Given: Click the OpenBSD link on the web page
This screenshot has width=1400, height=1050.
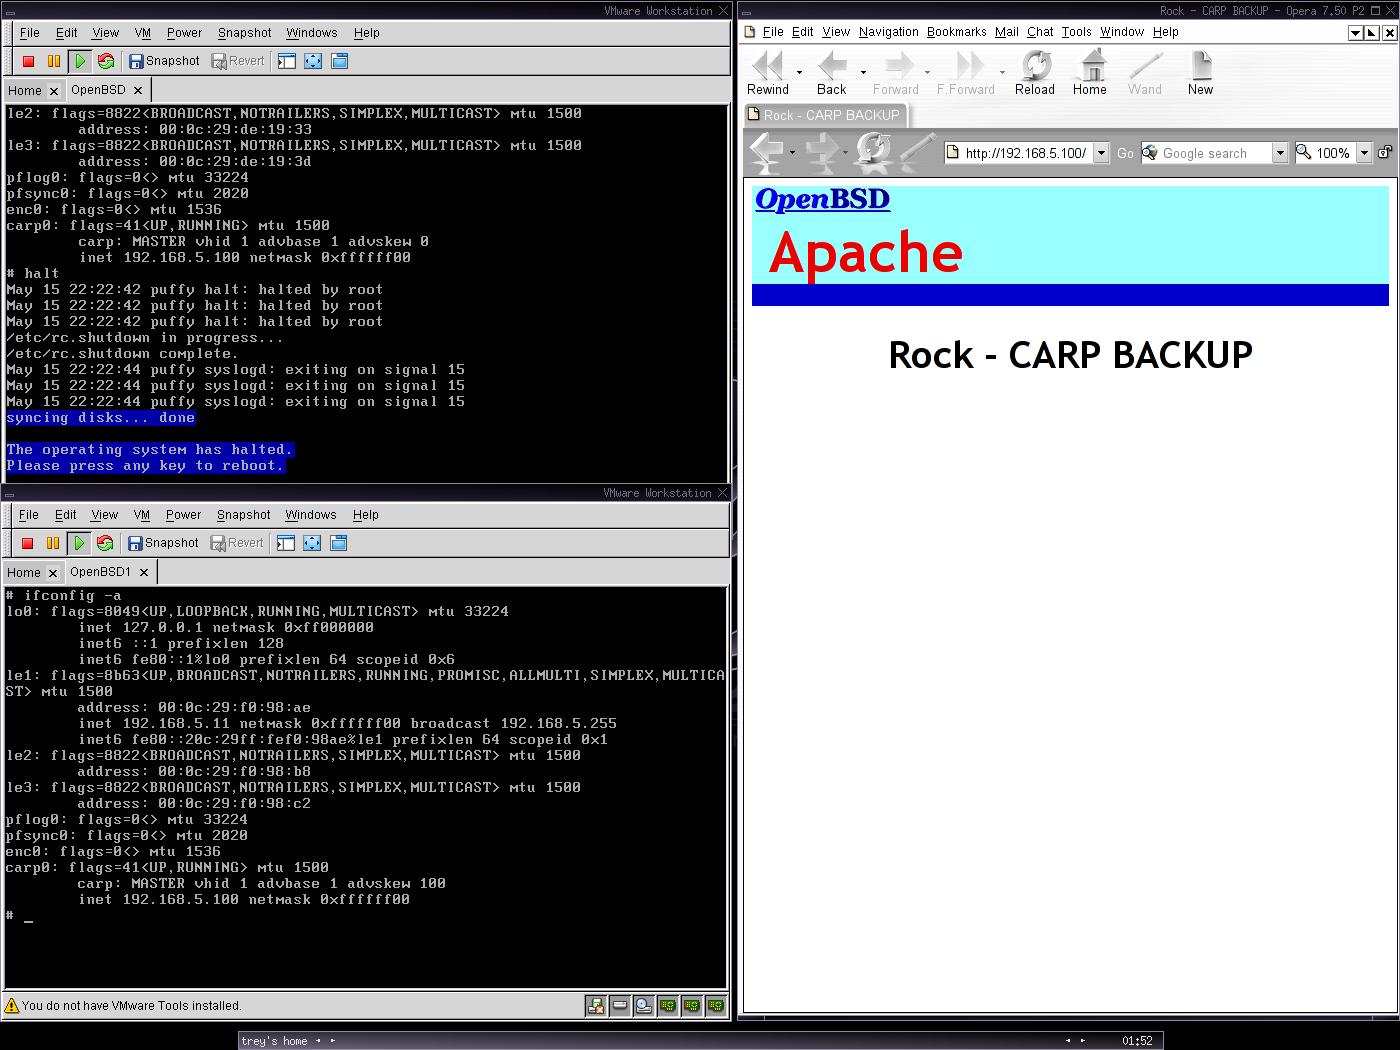Looking at the screenshot, I should 822,199.
